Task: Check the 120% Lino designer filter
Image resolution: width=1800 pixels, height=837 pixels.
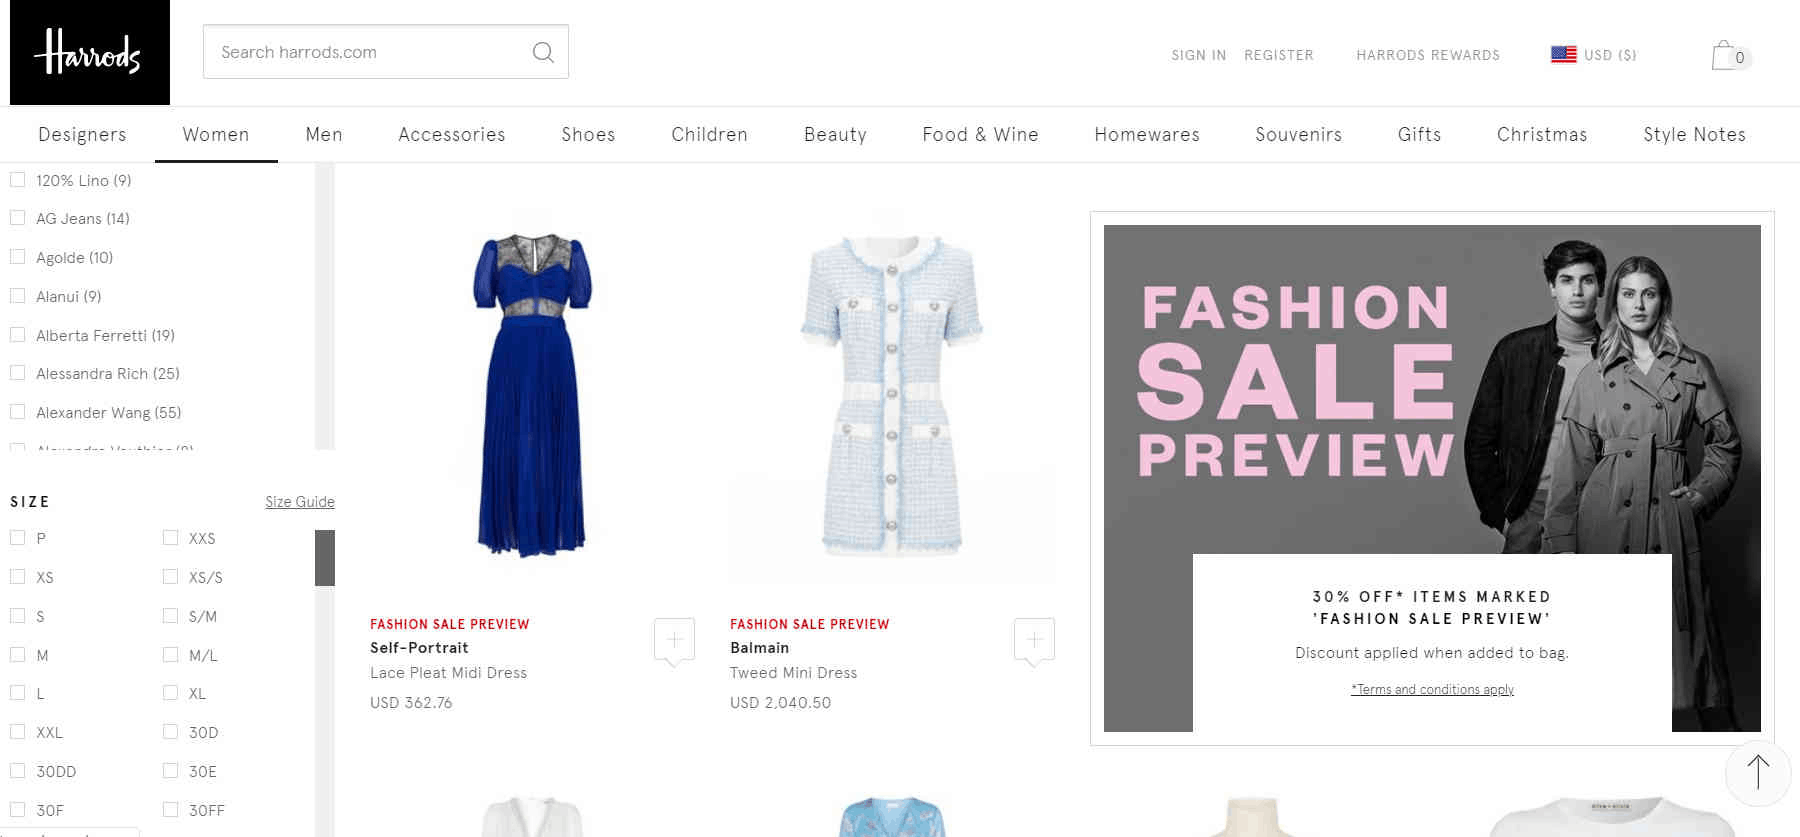Action: click(x=17, y=180)
